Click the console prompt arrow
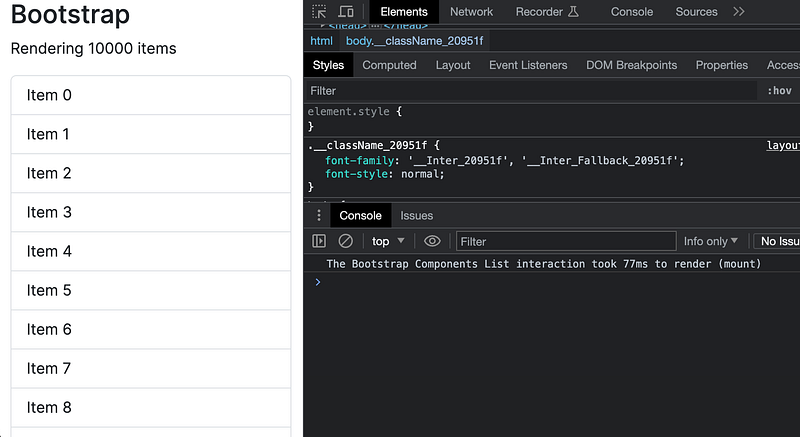Image resolution: width=800 pixels, height=437 pixels. pyautogui.click(x=318, y=282)
